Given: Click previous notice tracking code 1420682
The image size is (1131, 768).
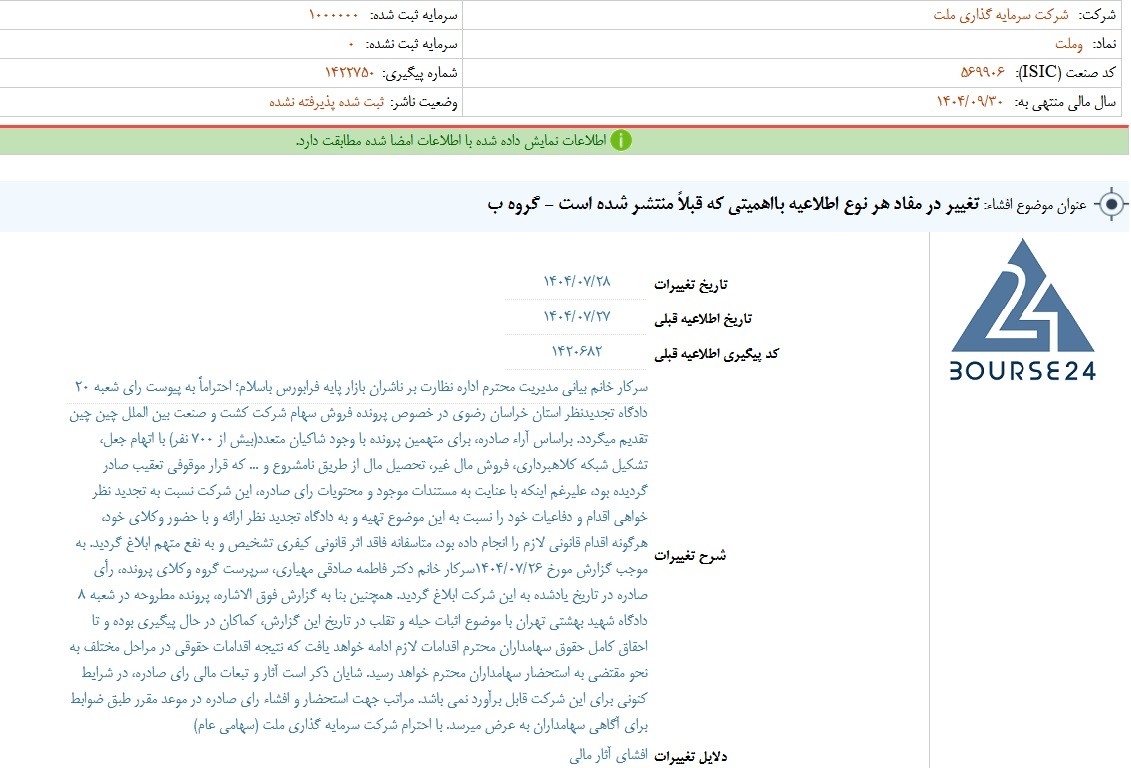Looking at the screenshot, I should [576, 350].
